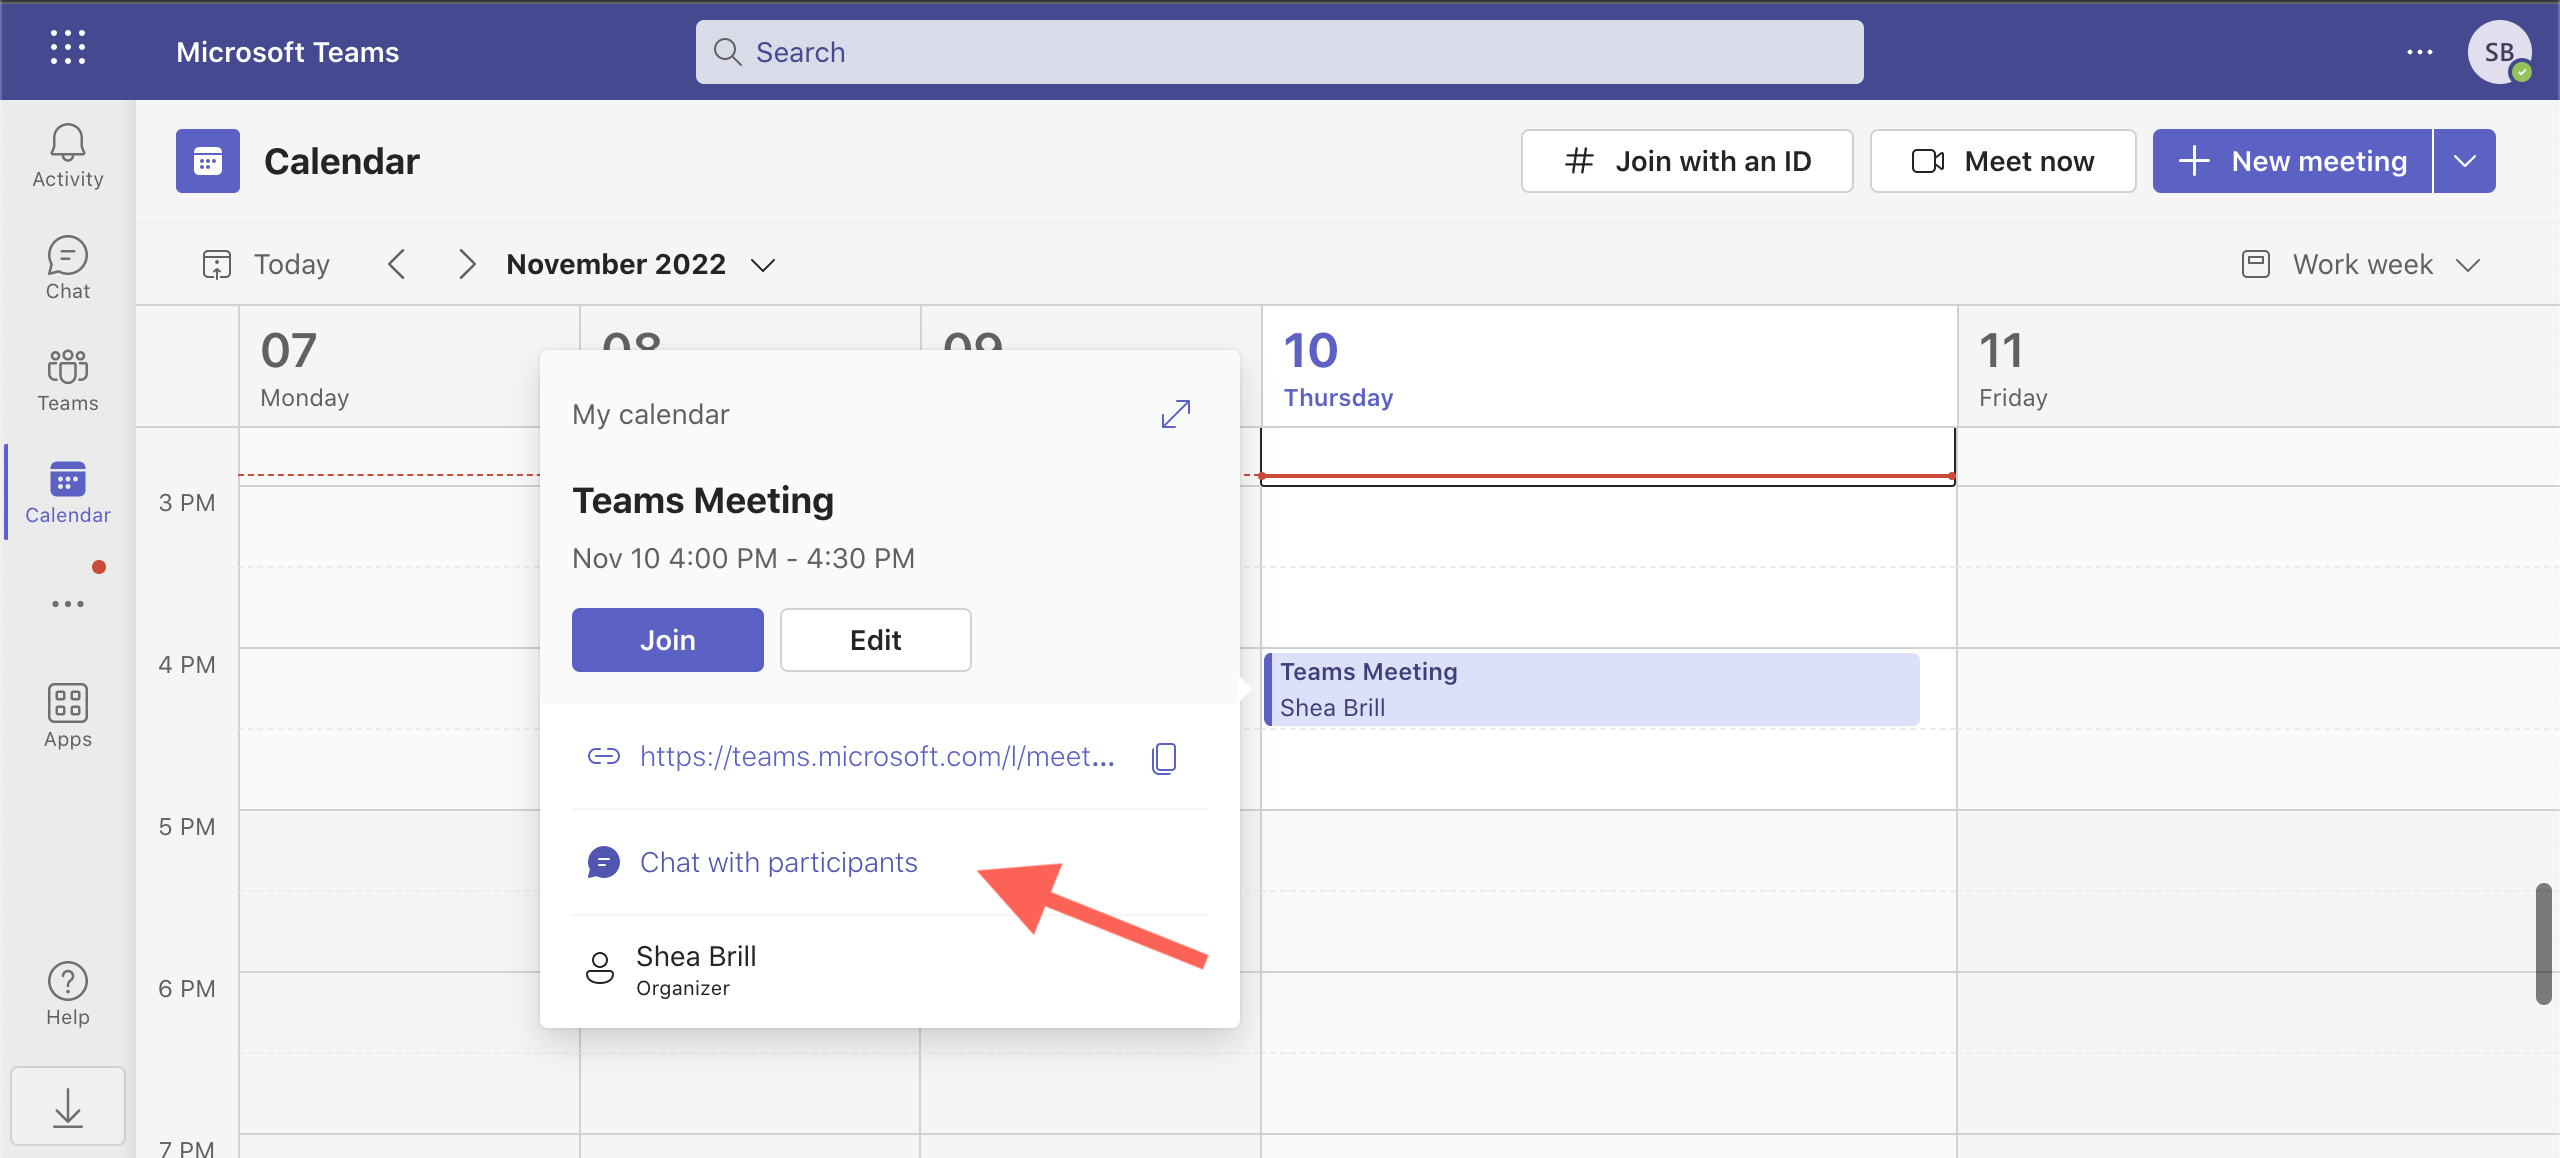The height and width of the screenshot is (1158, 2560).
Task: Create a New meeting
Action: pyautogui.click(x=2292, y=161)
